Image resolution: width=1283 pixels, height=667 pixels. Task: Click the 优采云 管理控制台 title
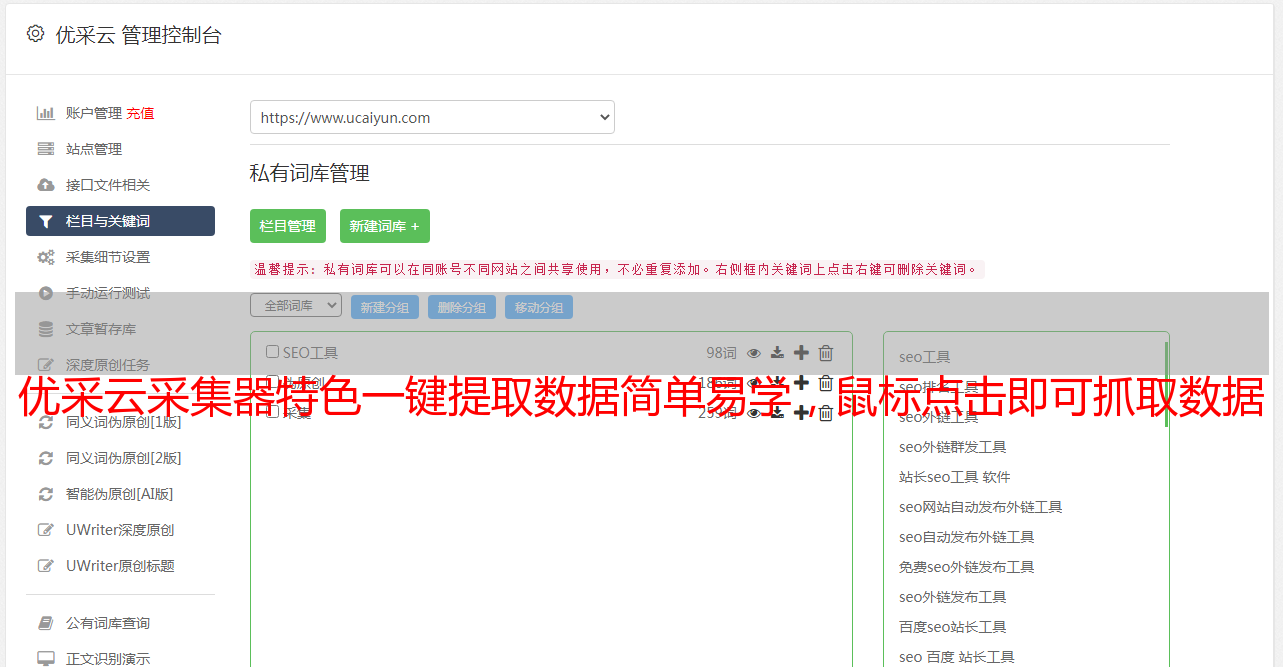pyautogui.click(x=138, y=35)
